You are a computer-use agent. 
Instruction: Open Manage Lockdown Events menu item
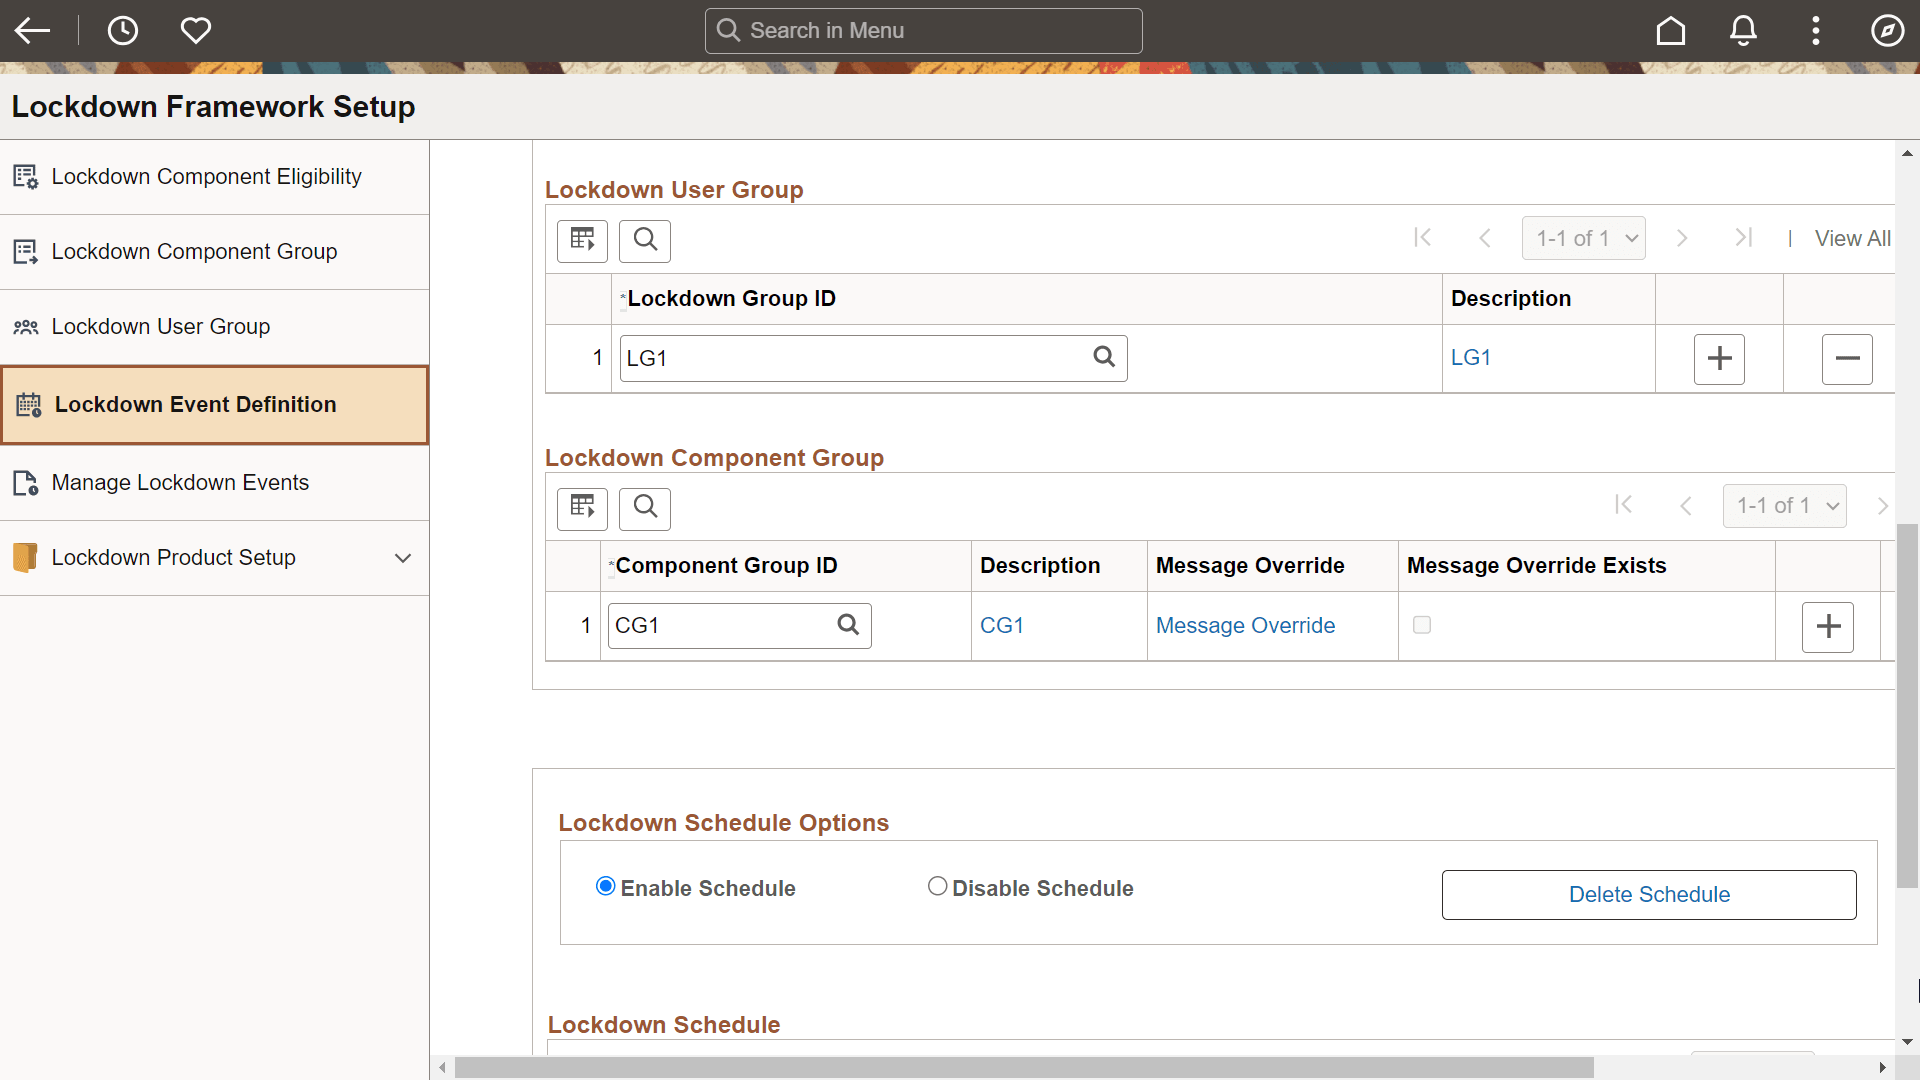pyautogui.click(x=180, y=483)
